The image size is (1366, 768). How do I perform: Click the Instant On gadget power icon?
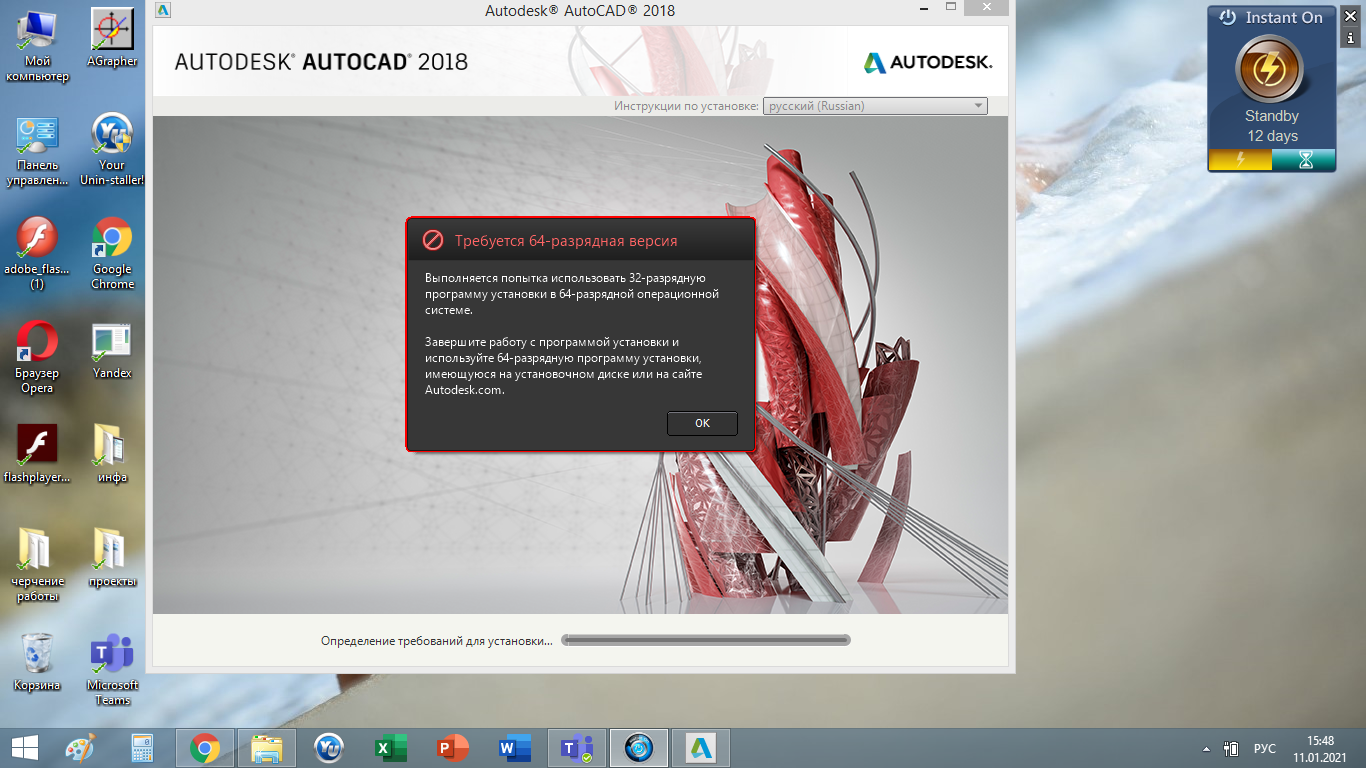[1228, 17]
